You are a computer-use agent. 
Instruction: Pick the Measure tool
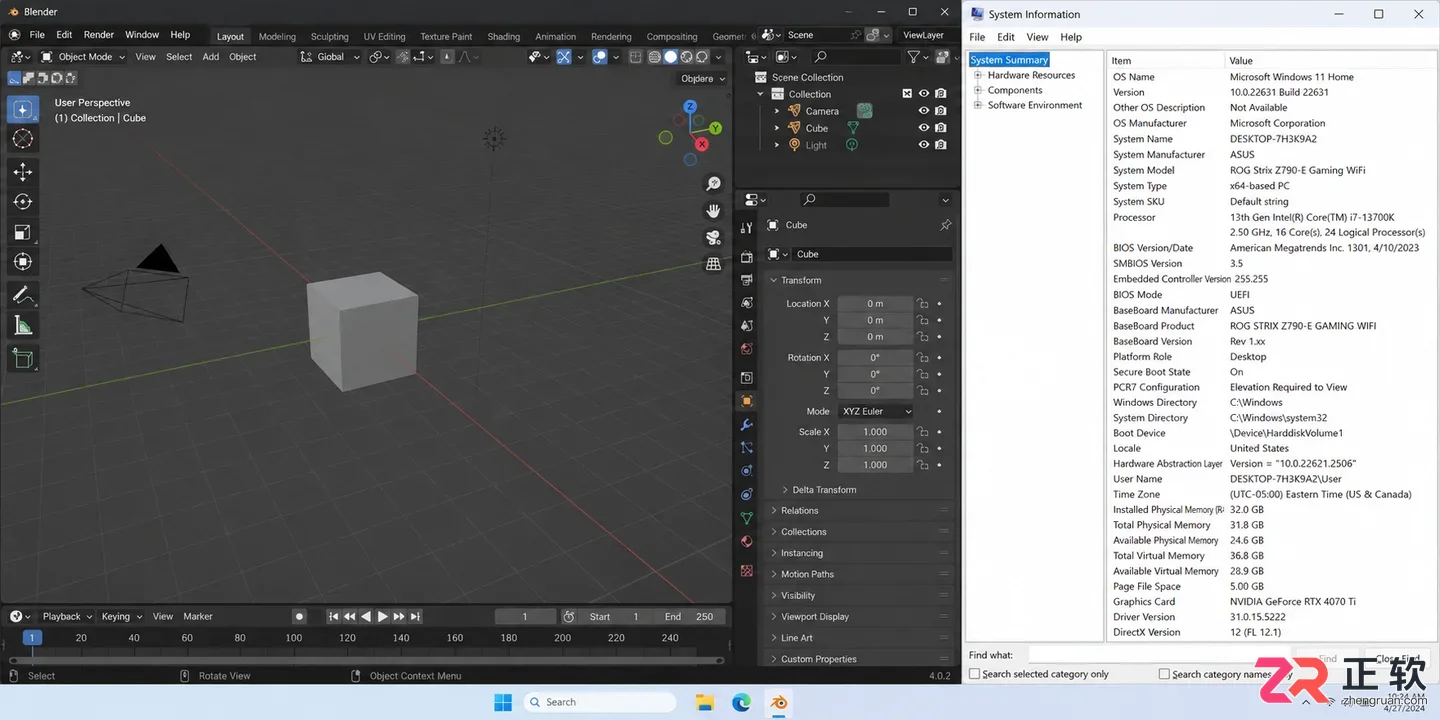[x=22, y=325]
